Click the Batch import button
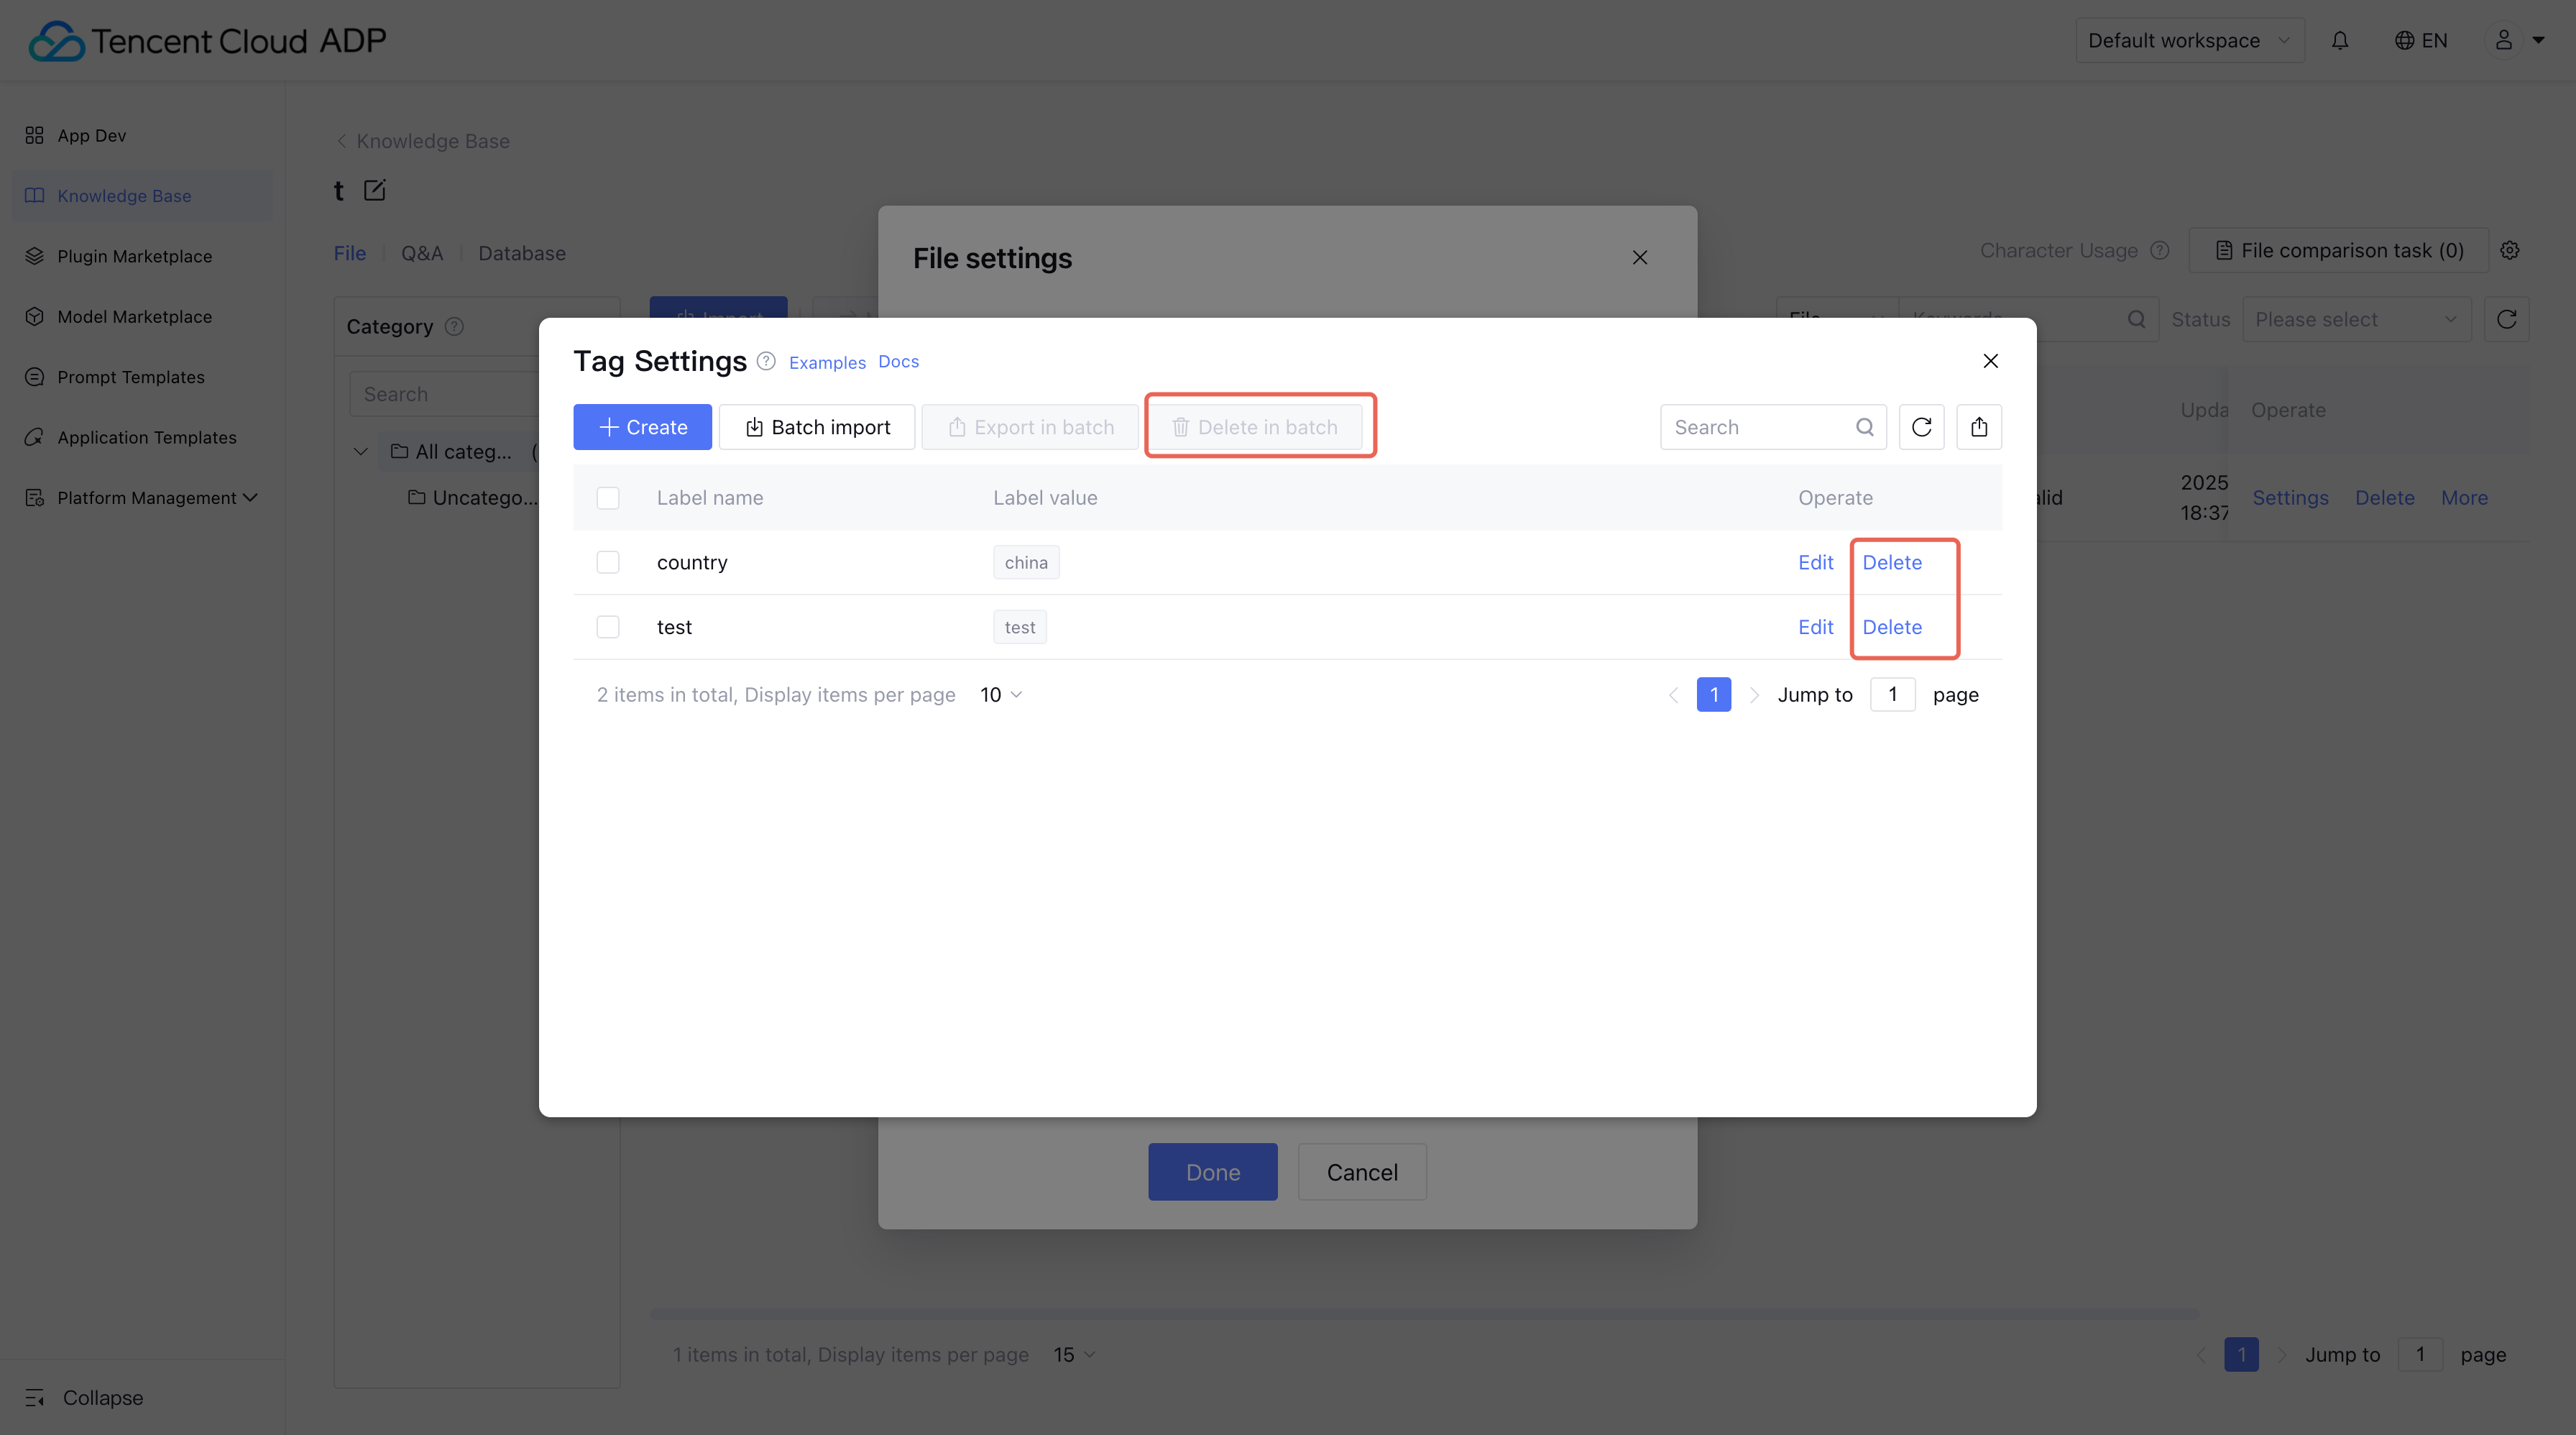 point(817,427)
